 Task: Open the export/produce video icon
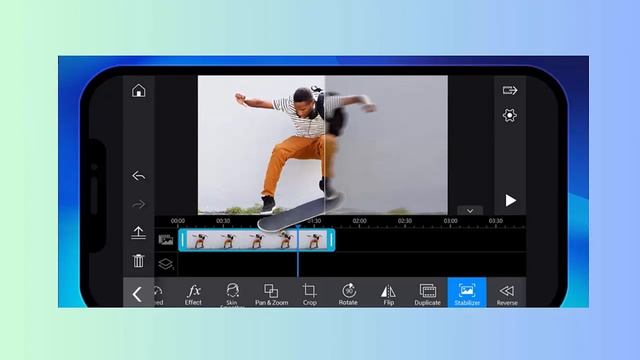510,90
